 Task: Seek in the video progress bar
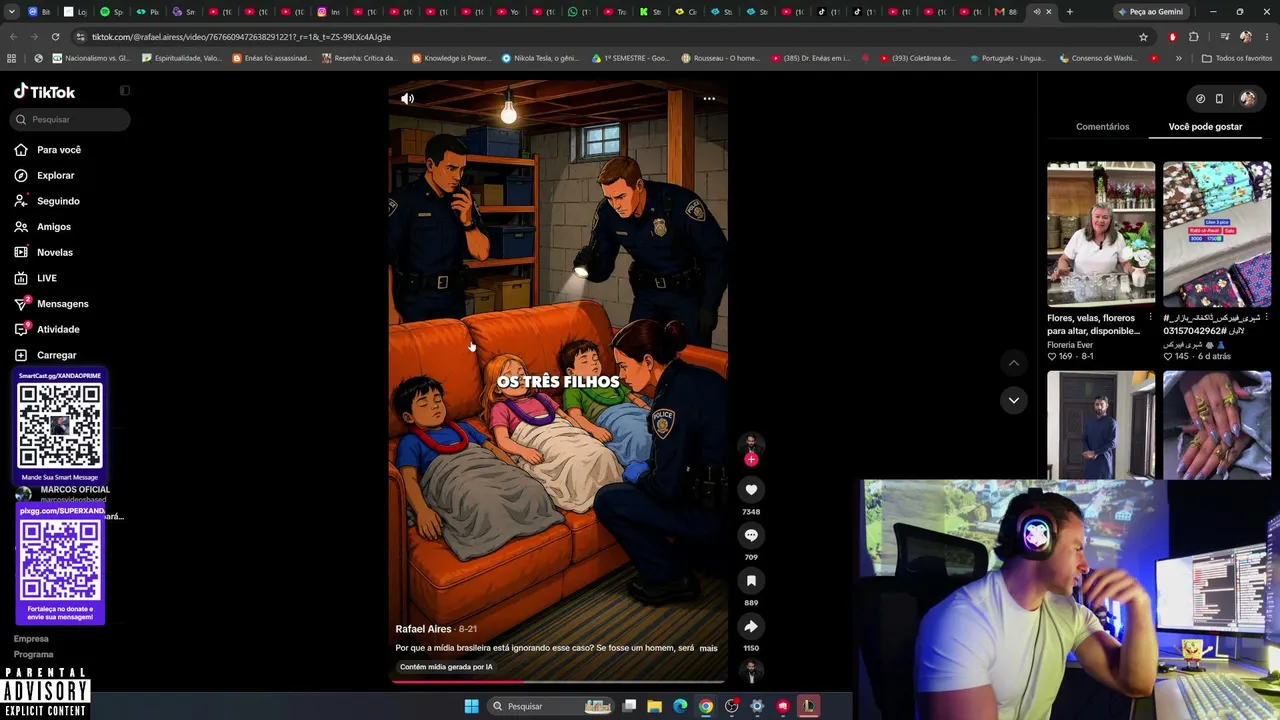pyautogui.click(x=558, y=682)
